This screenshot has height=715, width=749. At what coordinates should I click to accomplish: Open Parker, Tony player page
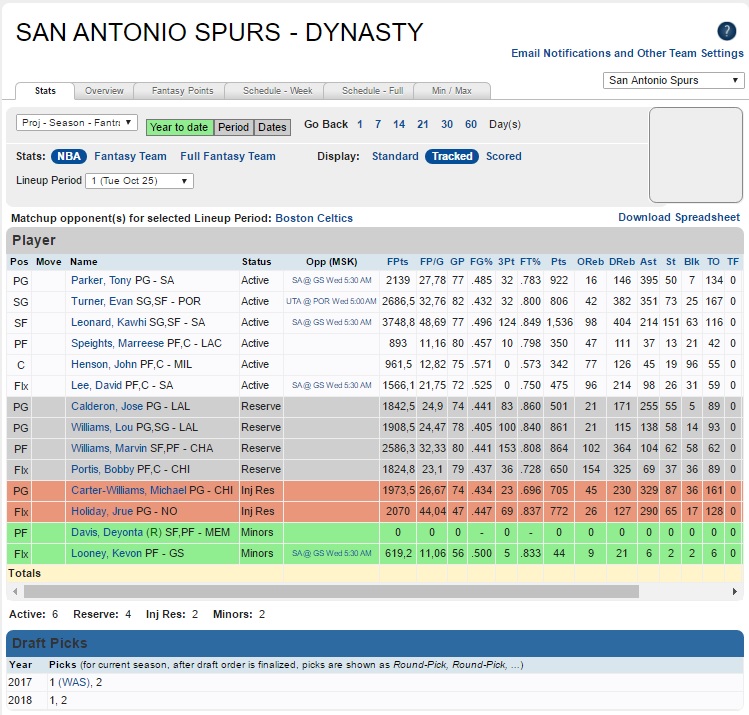pyautogui.click(x=101, y=280)
